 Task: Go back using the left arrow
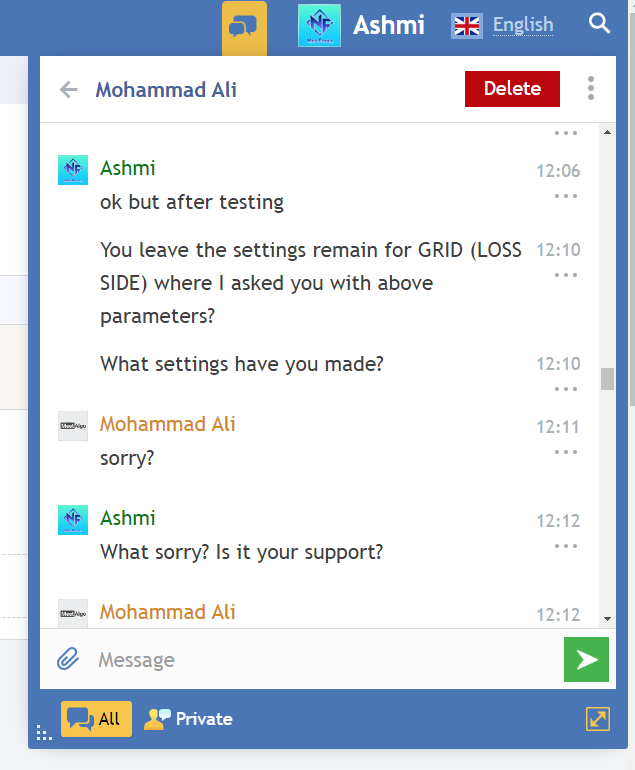pyautogui.click(x=69, y=90)
